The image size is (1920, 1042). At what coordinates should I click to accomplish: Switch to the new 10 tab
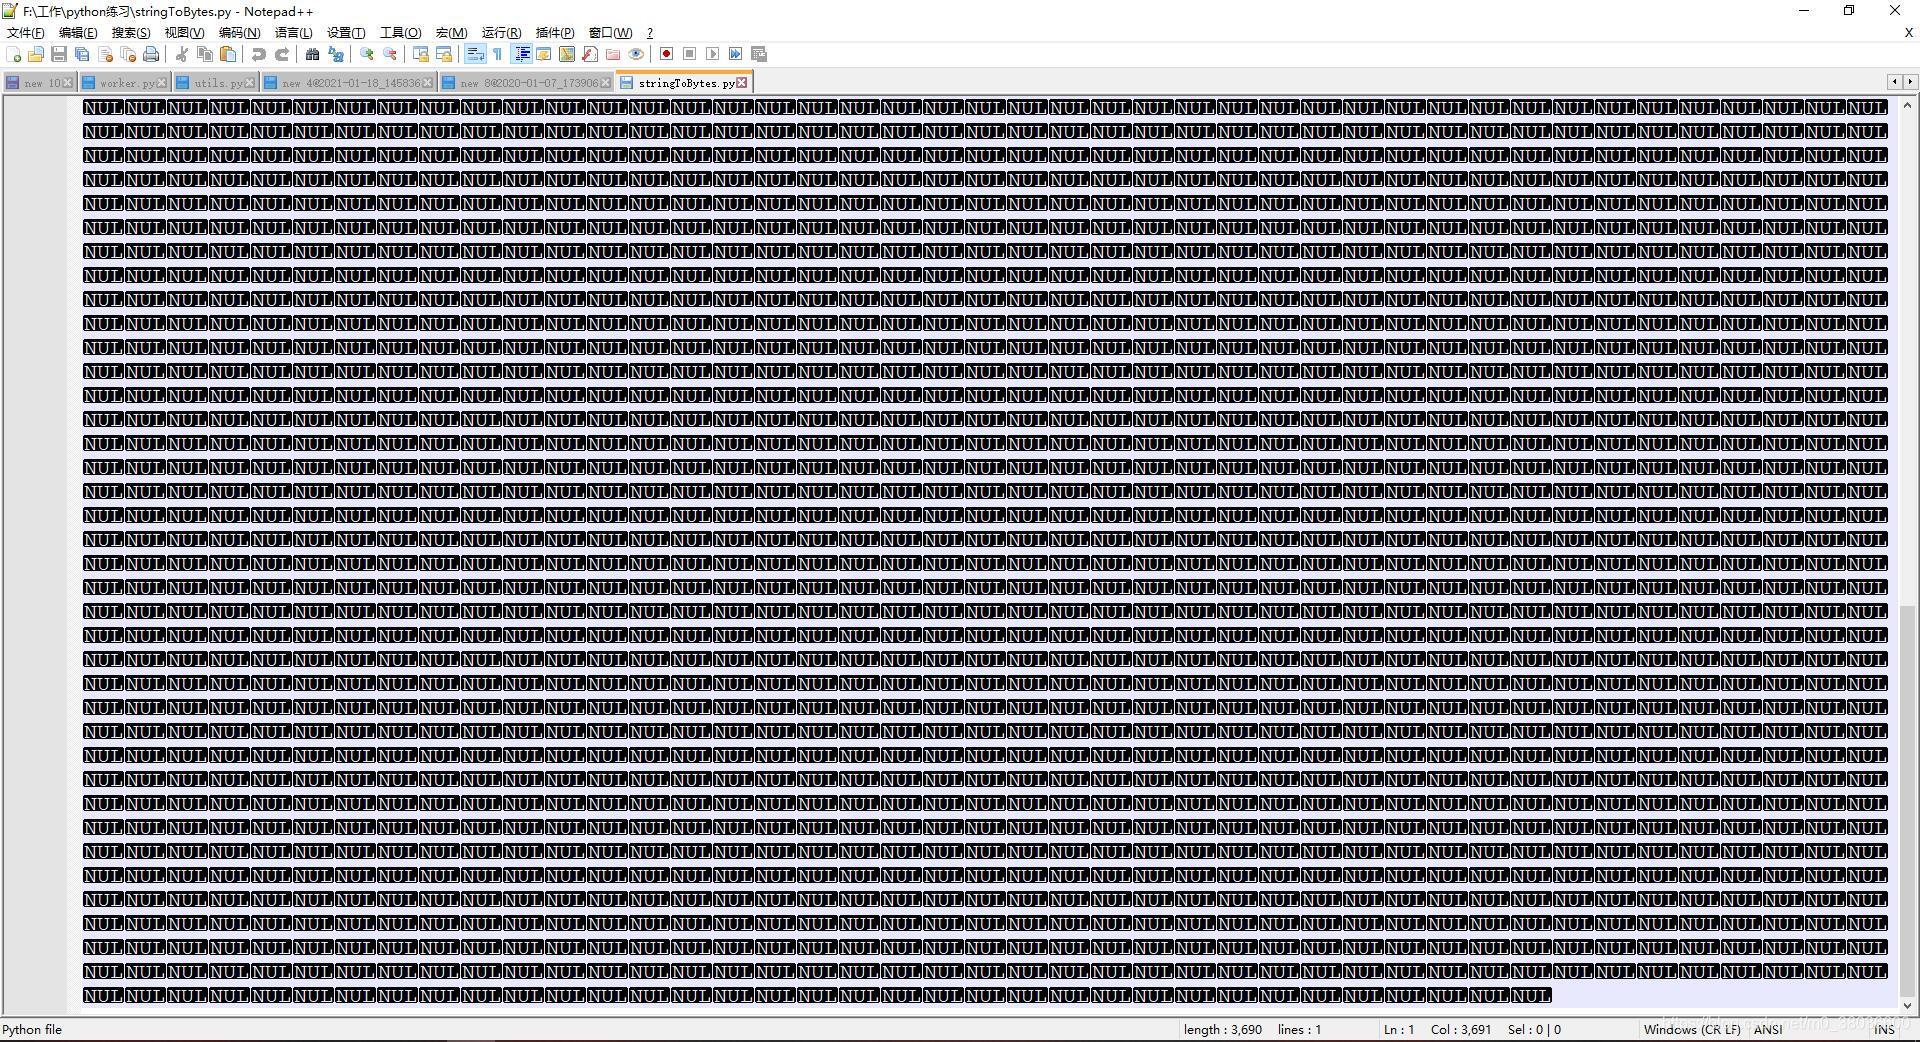[38, 83]
